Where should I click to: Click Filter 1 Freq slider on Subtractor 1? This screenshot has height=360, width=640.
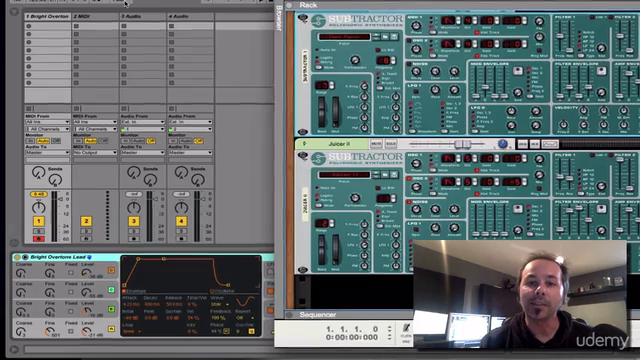560,36
